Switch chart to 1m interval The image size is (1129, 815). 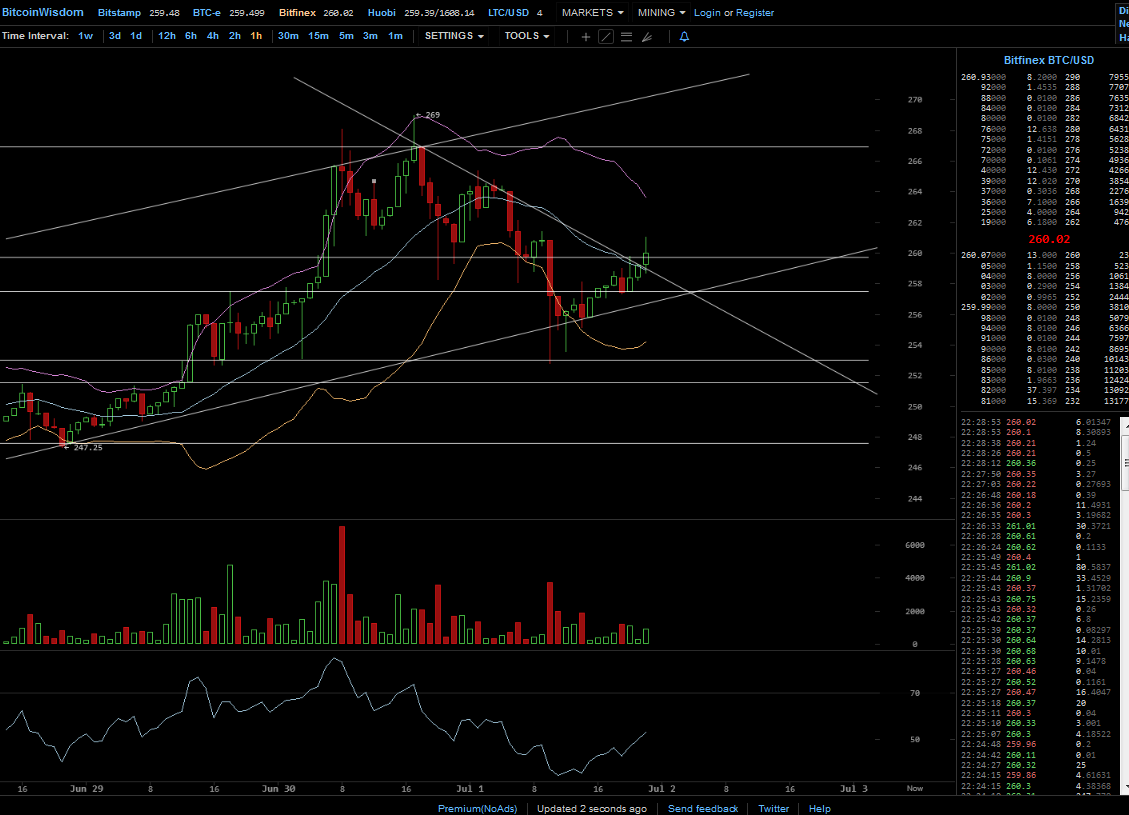point(395,36)
